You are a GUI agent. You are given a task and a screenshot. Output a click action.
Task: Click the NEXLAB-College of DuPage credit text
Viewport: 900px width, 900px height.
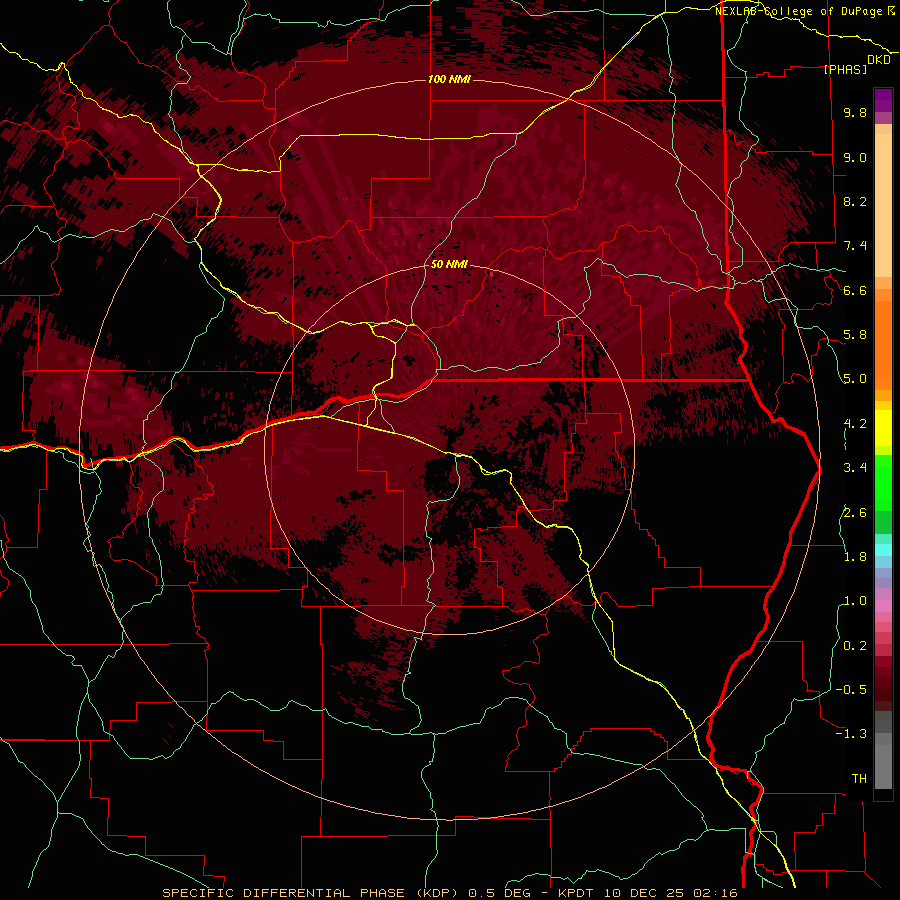[798, 11]
